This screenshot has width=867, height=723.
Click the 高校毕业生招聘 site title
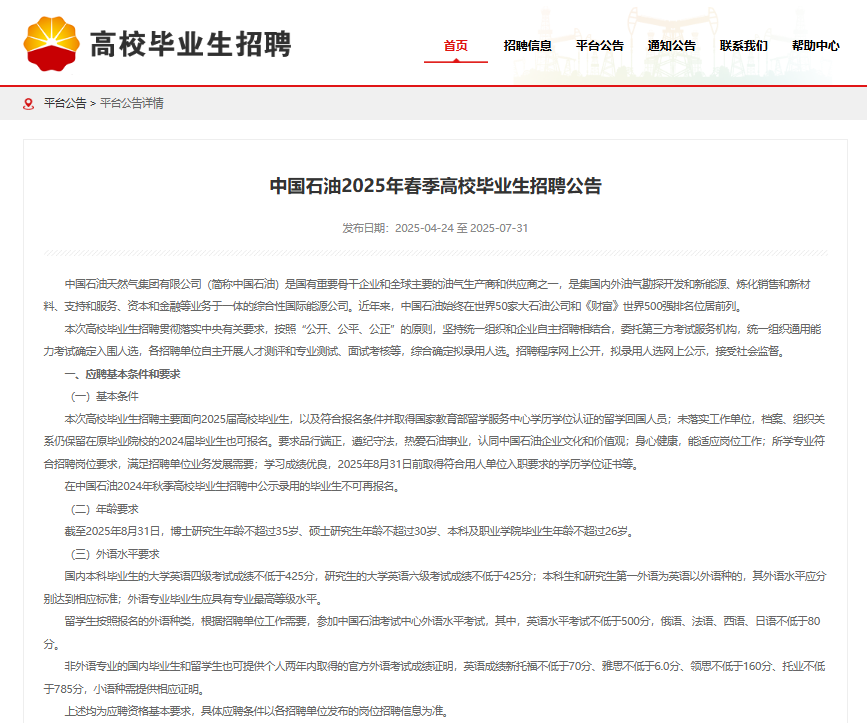click(191, 44)
